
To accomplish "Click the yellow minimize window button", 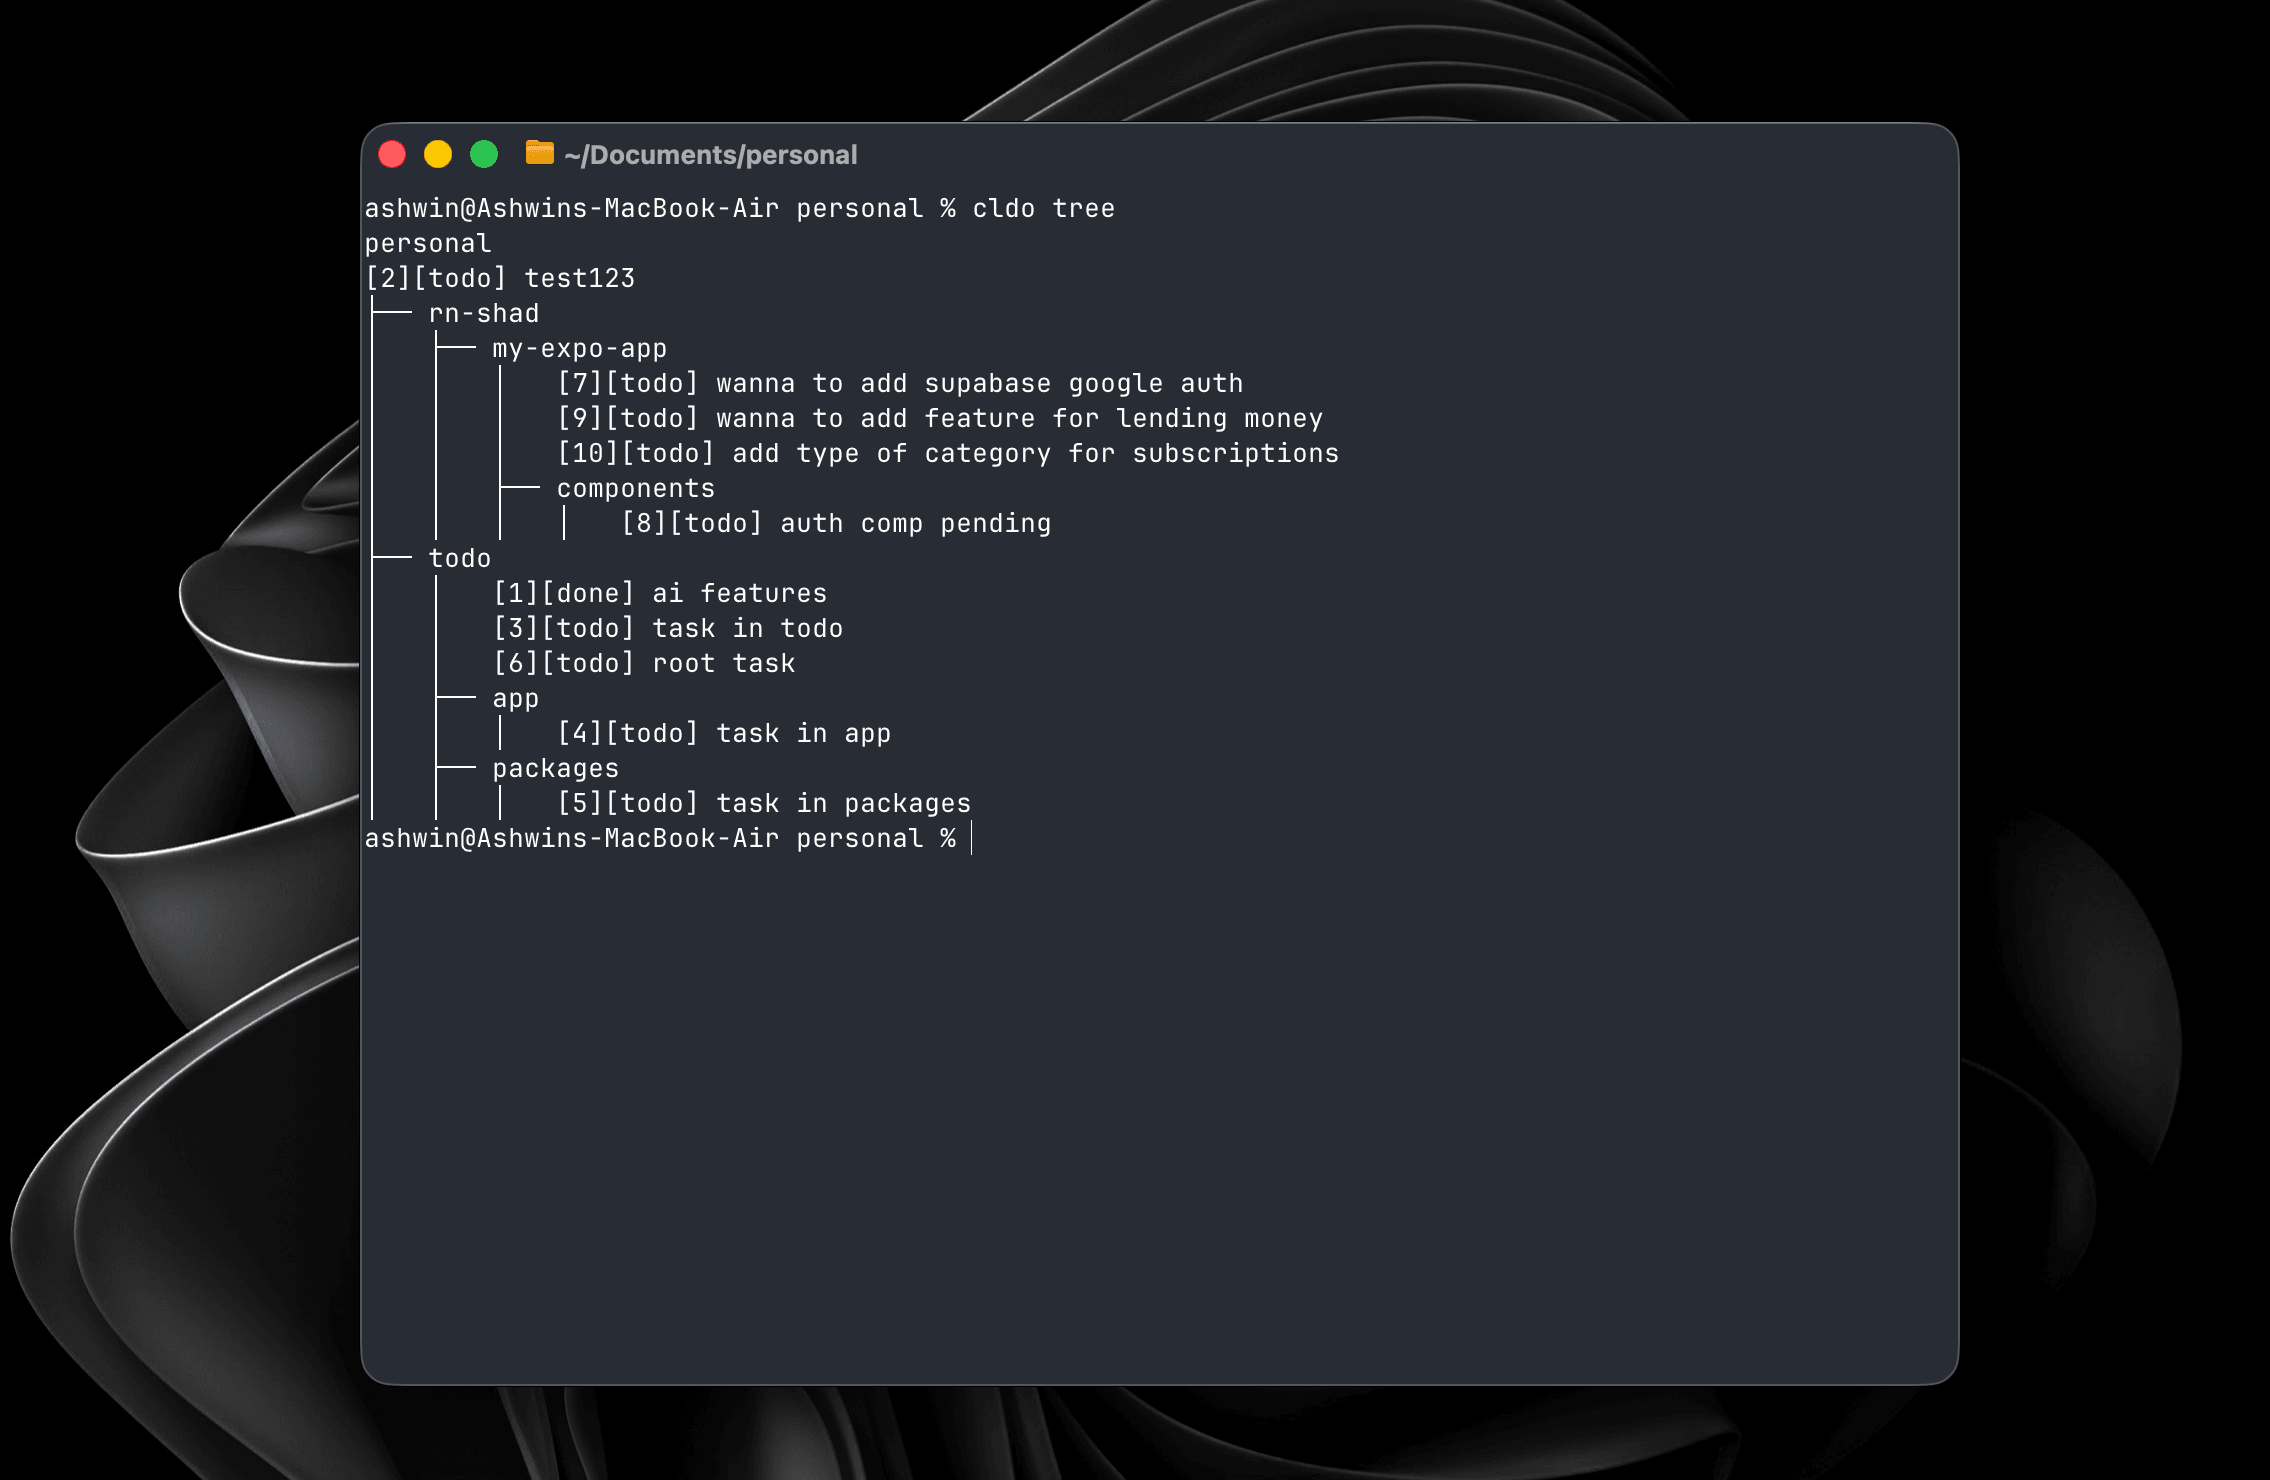I will [x=438, y=154].
